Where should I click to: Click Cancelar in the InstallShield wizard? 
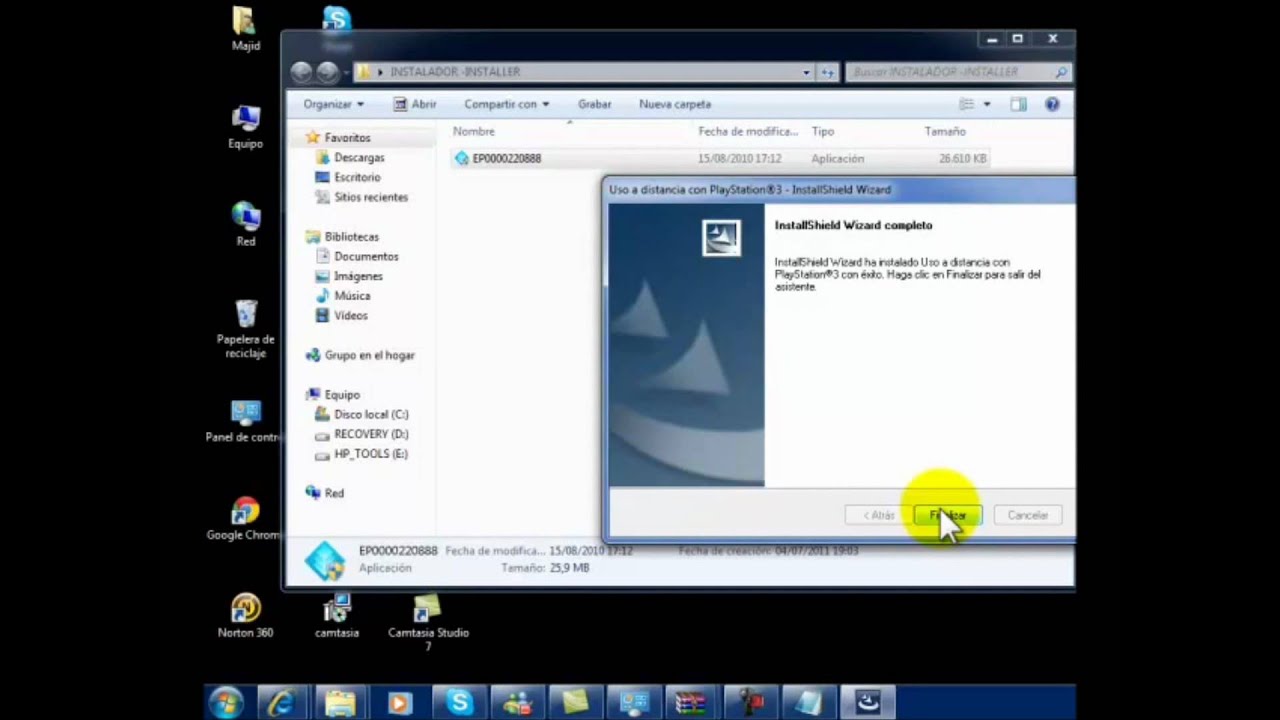pos(1027,515)
